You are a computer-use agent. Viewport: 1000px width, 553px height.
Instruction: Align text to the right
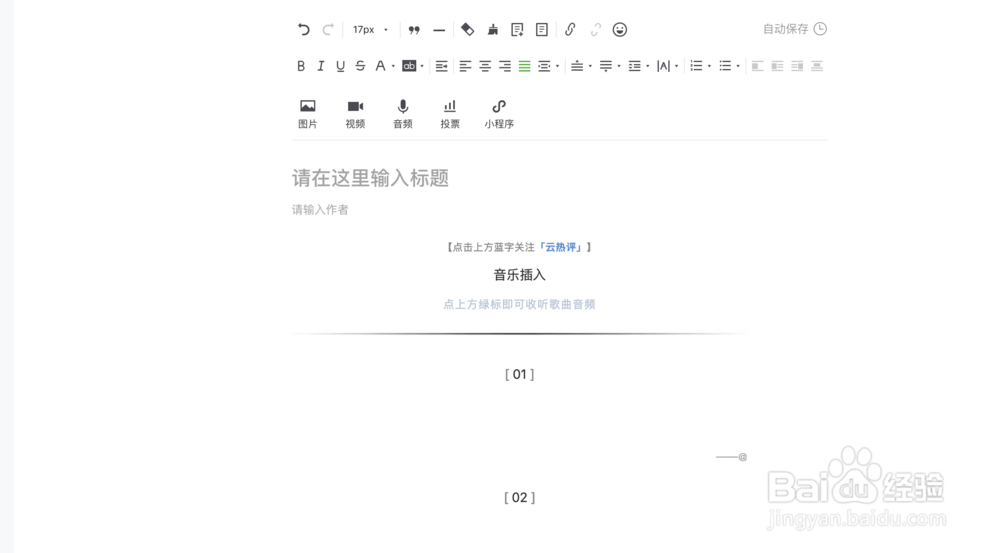pyautogui.click(x=504, y=66)
